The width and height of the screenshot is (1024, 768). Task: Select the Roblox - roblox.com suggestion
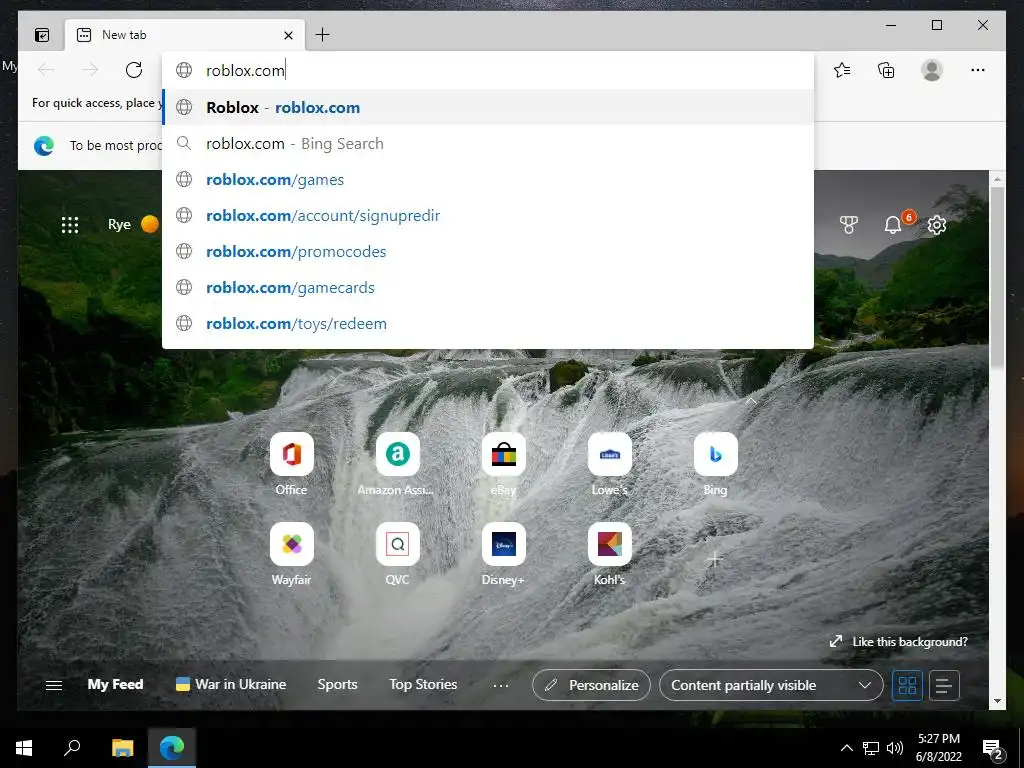pos(488,107)
